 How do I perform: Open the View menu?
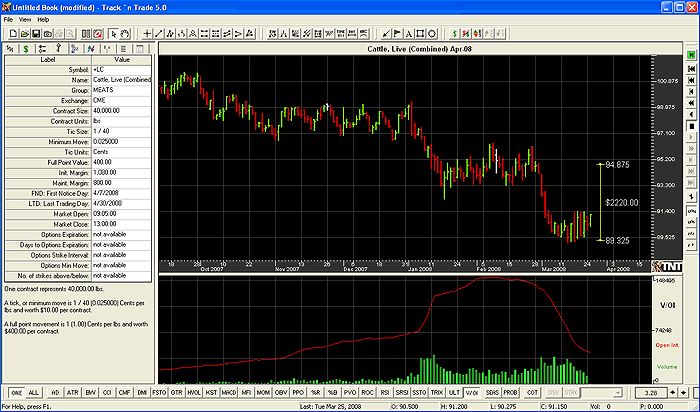25,20
